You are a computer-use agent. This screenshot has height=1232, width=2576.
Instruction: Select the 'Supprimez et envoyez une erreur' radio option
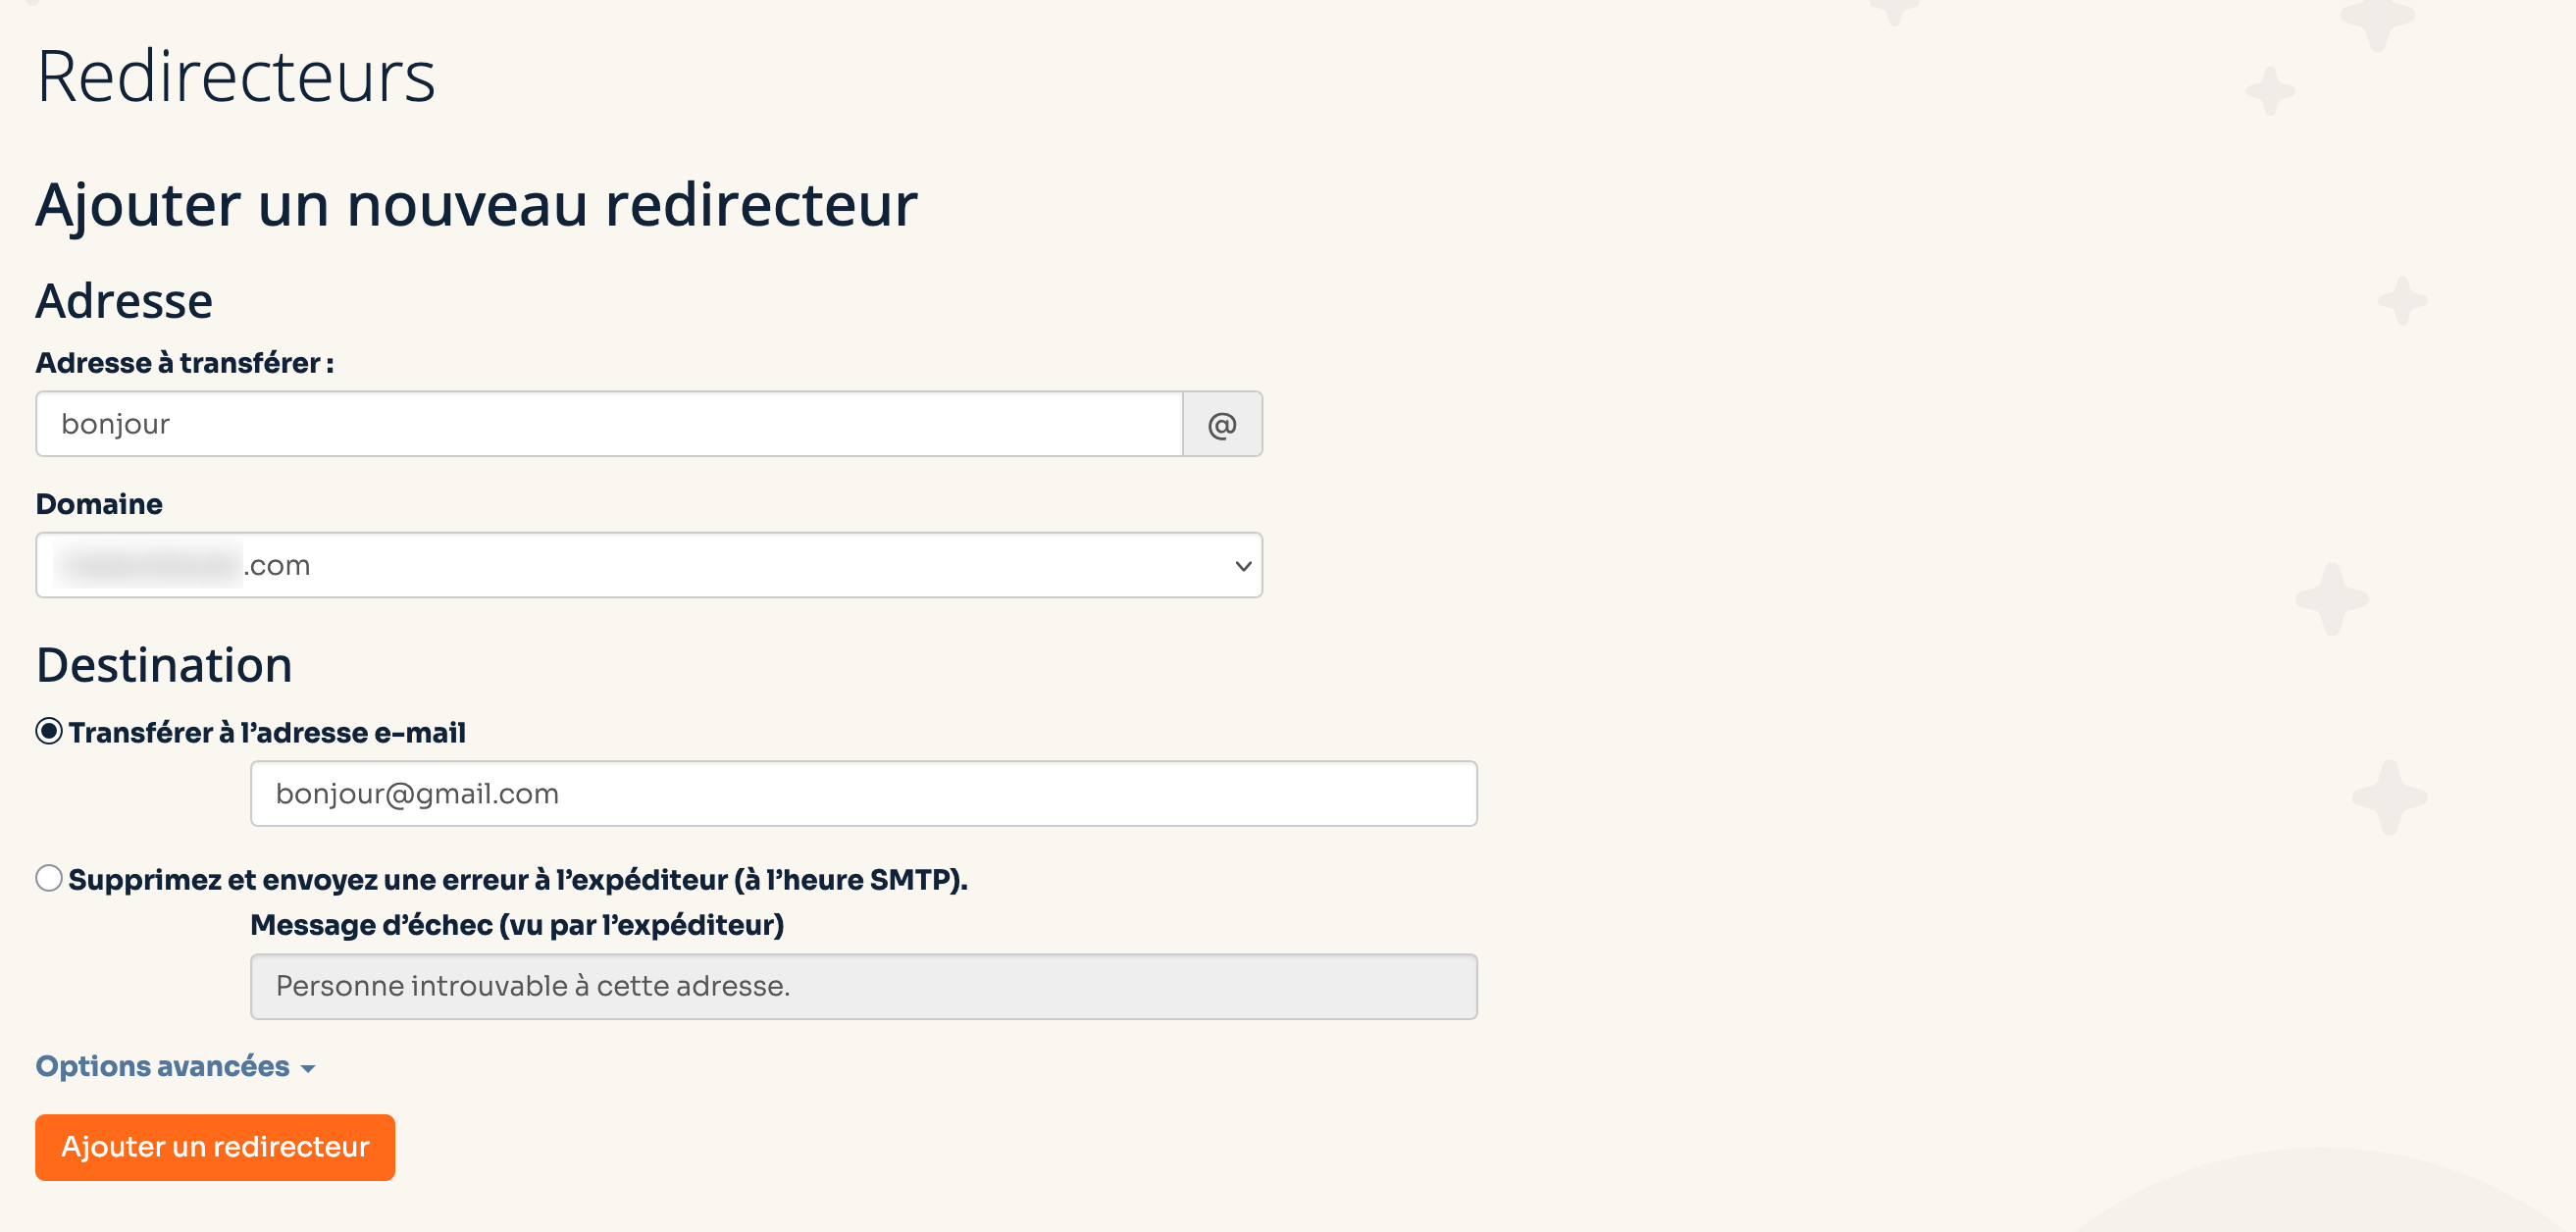pyautogui.click(x=49, y=878)
